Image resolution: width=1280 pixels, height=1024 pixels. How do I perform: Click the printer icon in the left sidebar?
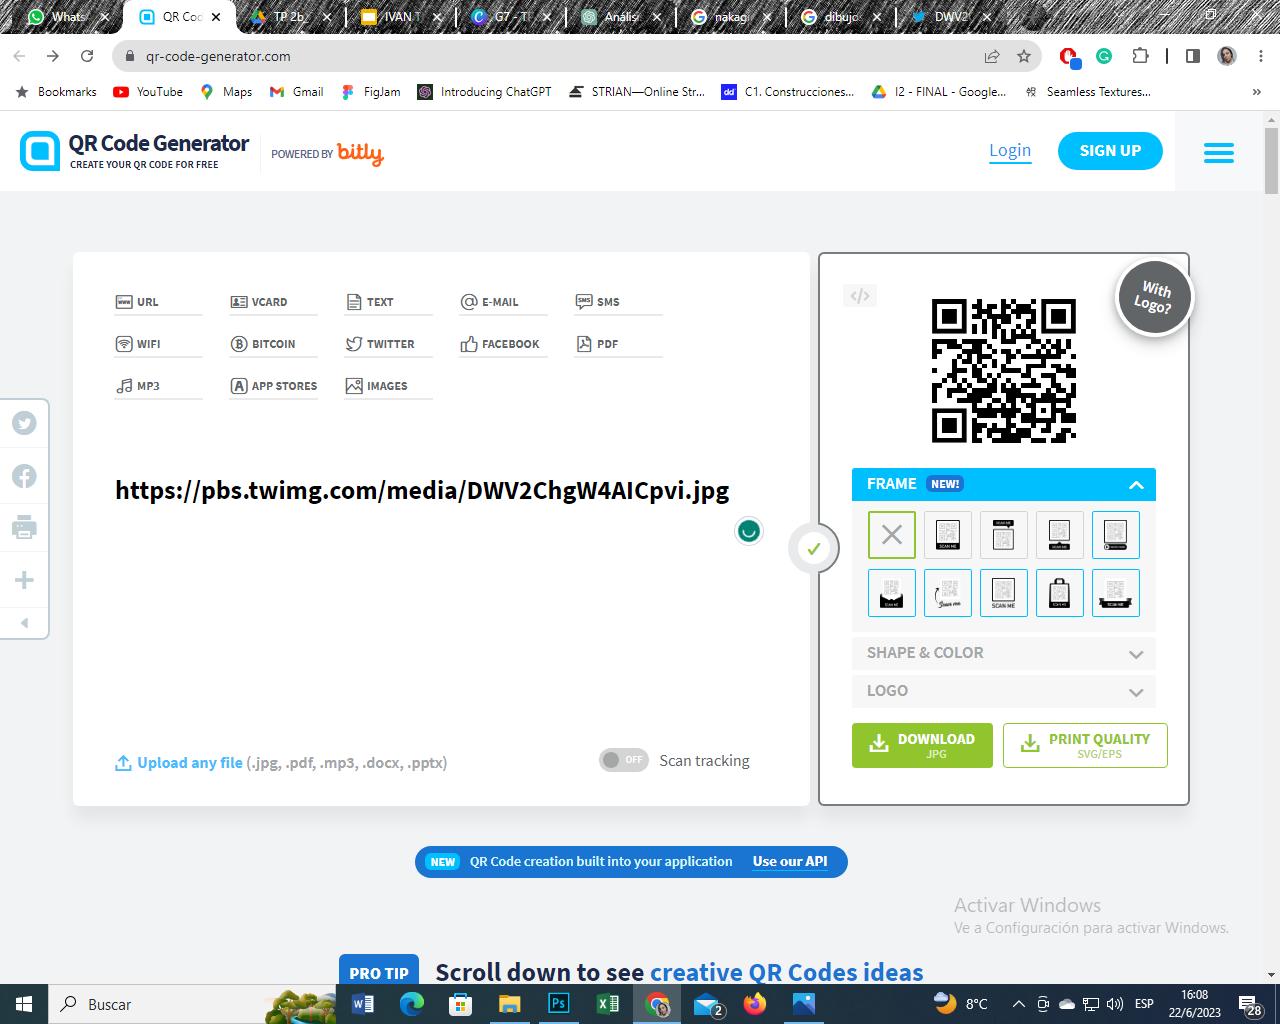coord(24,527)
